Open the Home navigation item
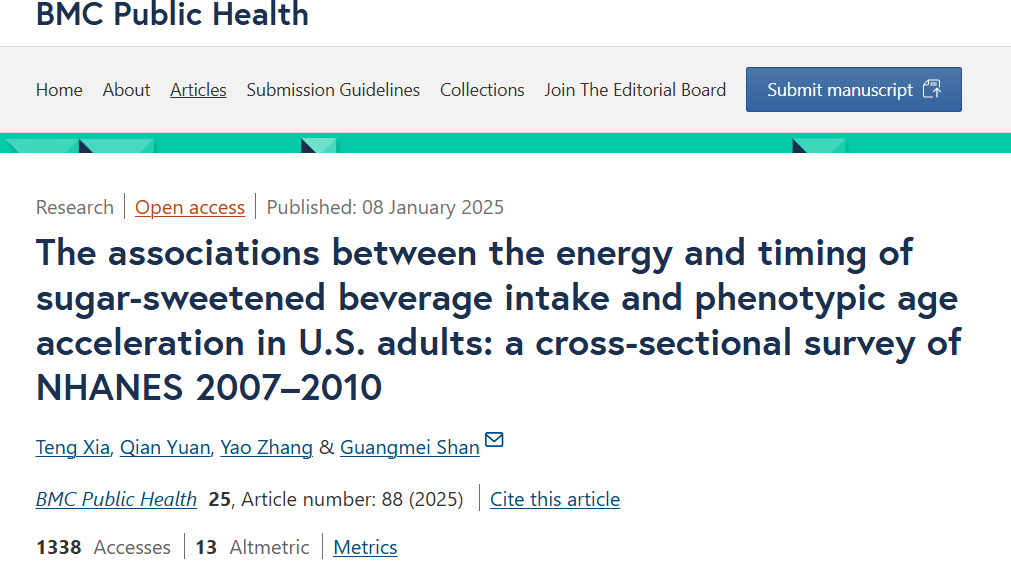1011x566 pixels. click(x=59, y=90)
